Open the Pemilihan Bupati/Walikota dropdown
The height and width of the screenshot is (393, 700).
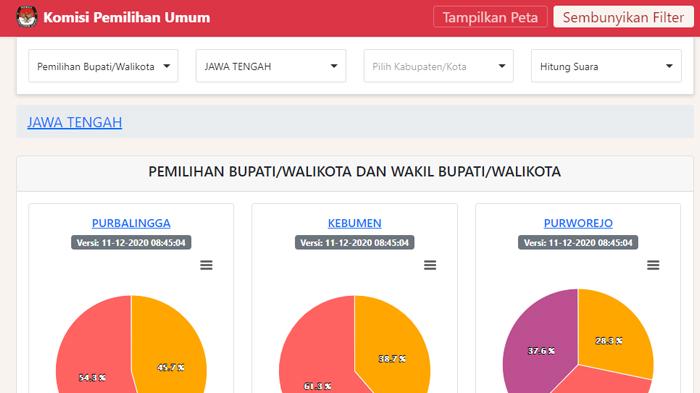103,66
